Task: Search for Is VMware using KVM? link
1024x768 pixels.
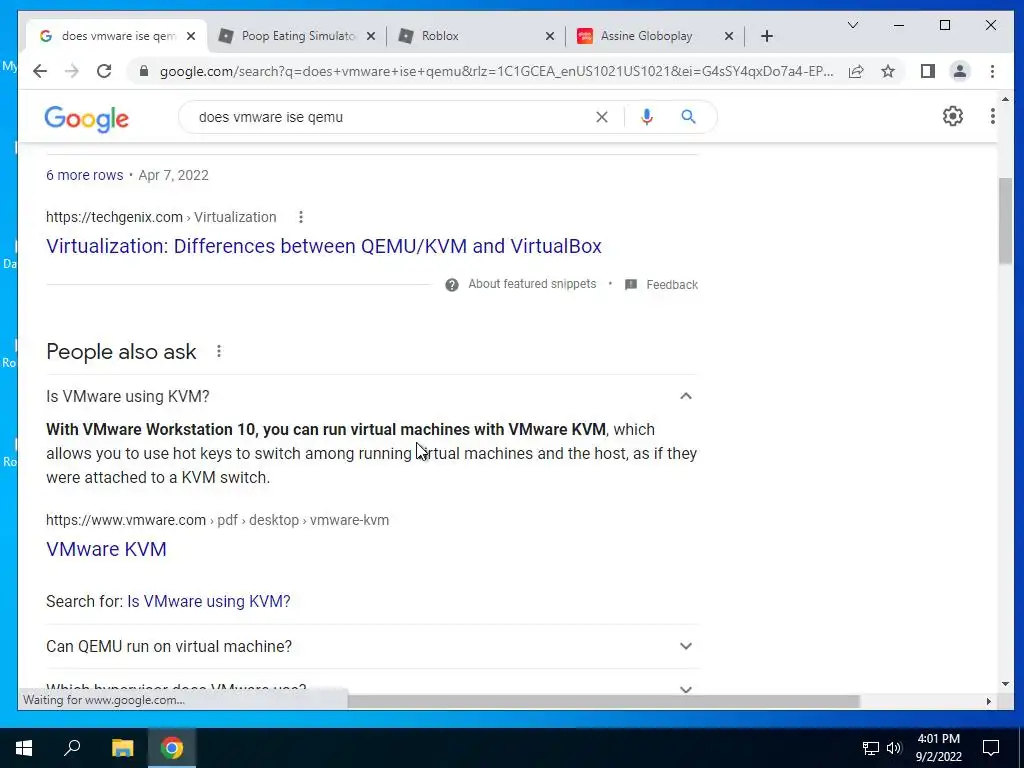Action: pos(208,601)
